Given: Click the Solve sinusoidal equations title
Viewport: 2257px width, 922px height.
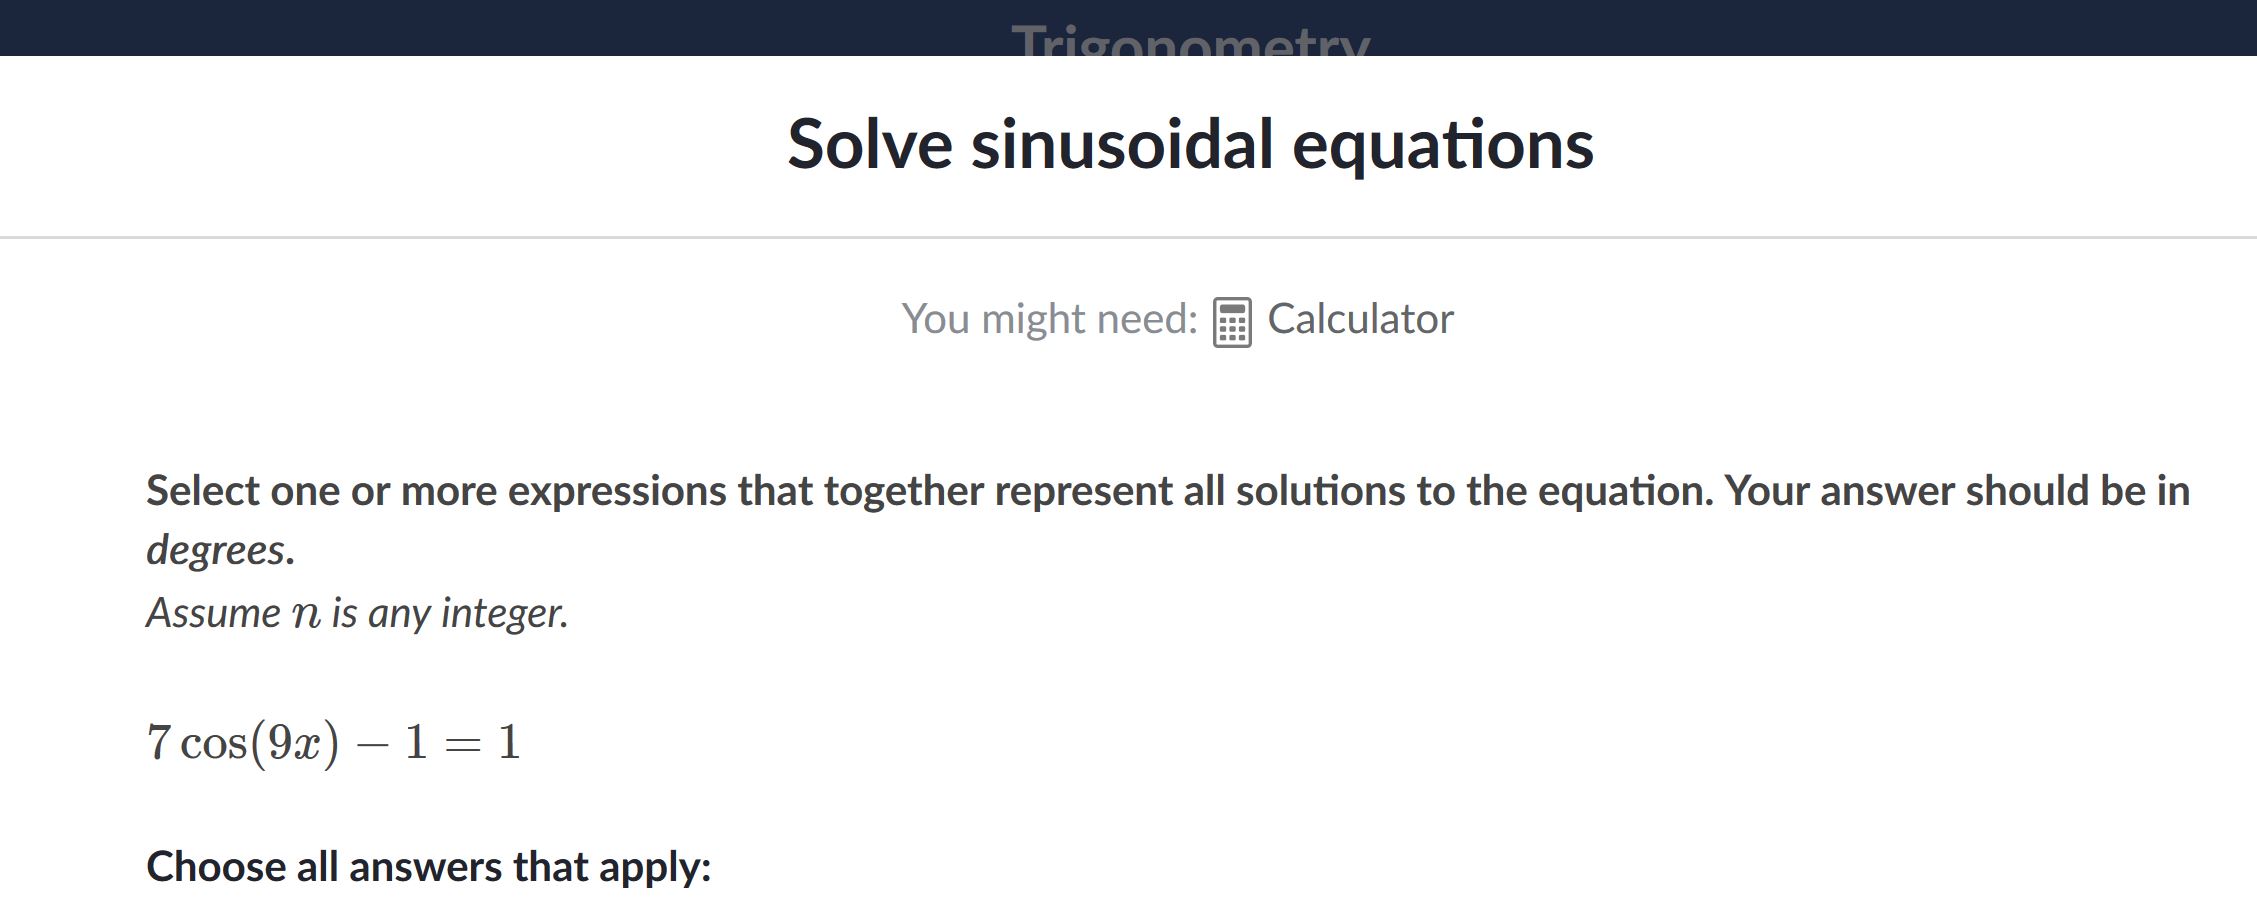Looking at the screenshot, I should [1190, 144].
